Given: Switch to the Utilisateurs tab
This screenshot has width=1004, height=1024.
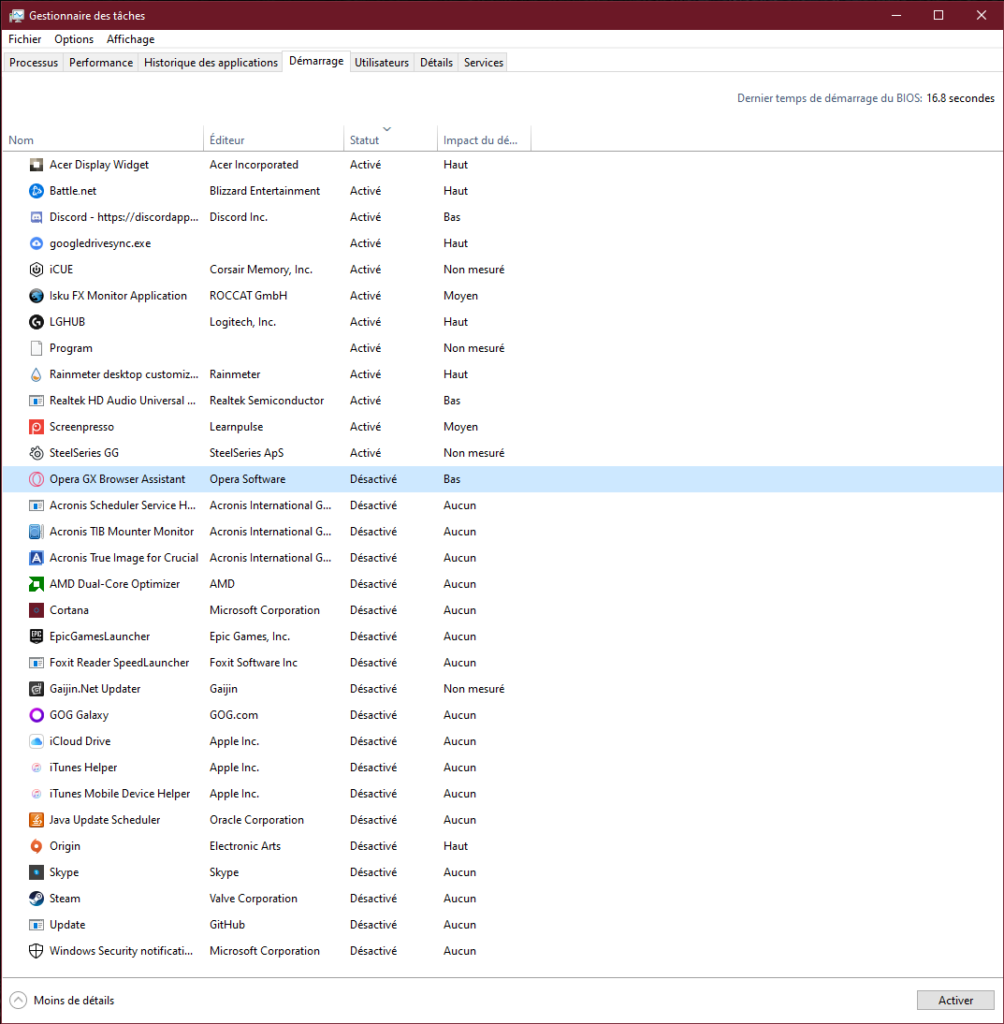Looking at the screenshot, I should click(381, 63).
